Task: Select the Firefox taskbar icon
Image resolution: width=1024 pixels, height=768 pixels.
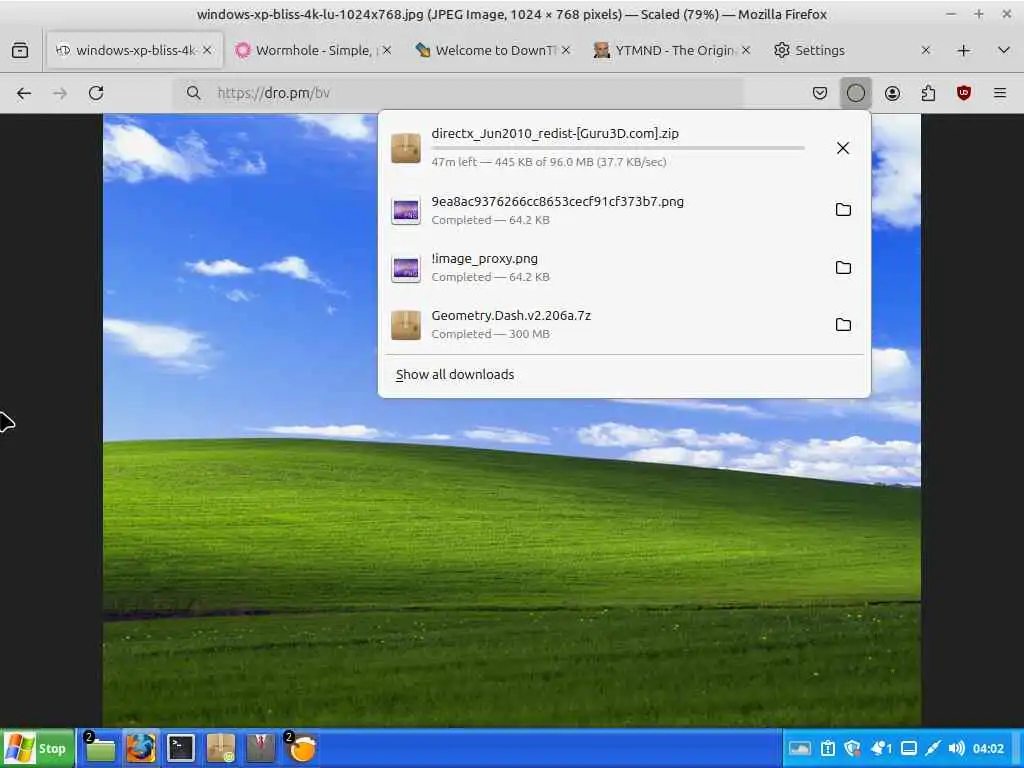Action: pos(140,748)
